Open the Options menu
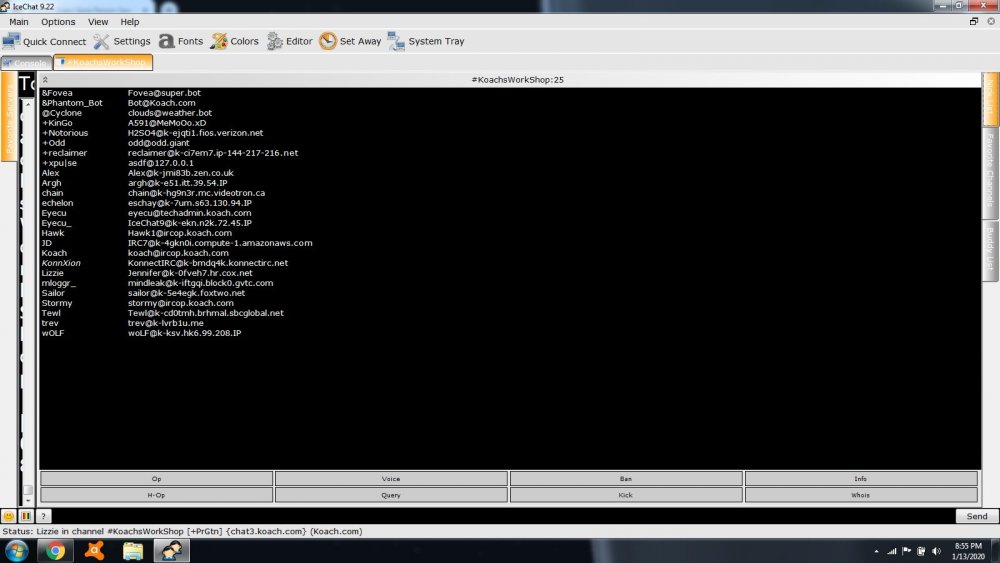Viewport: 1000px width, 563px height. click(x=58, y=21)
